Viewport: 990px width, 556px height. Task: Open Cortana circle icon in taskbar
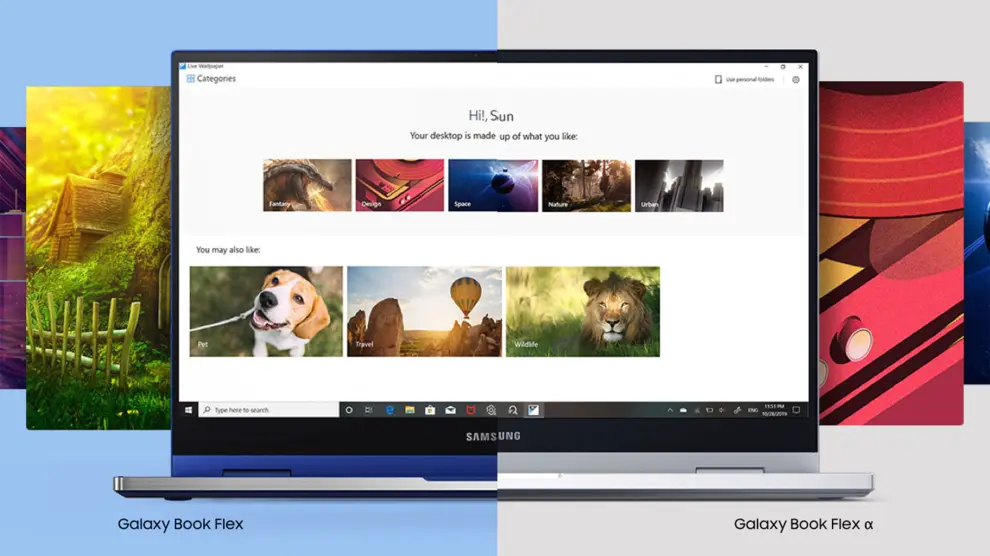click(349, 410)
